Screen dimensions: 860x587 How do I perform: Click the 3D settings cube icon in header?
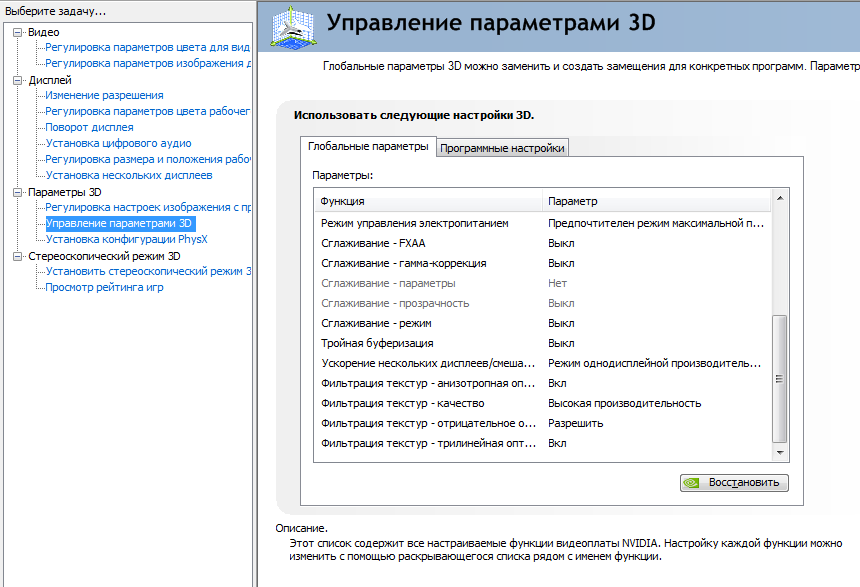(293, 27)
